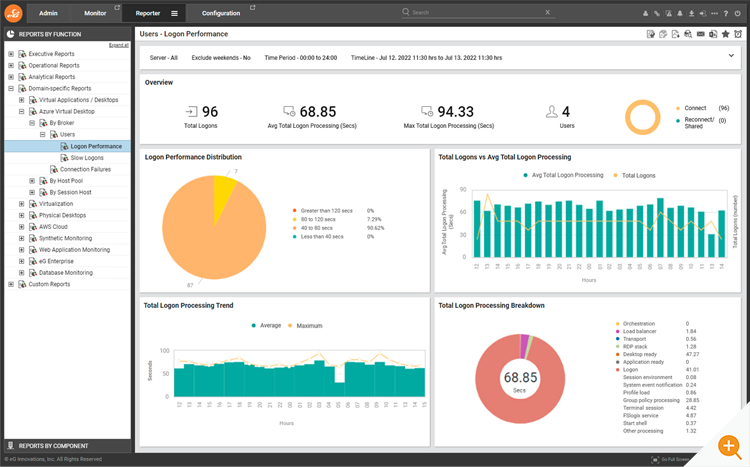The image size is (750, 467).
Task: Click the yellow pie slice labeled 7
Action: pos(223,194)
